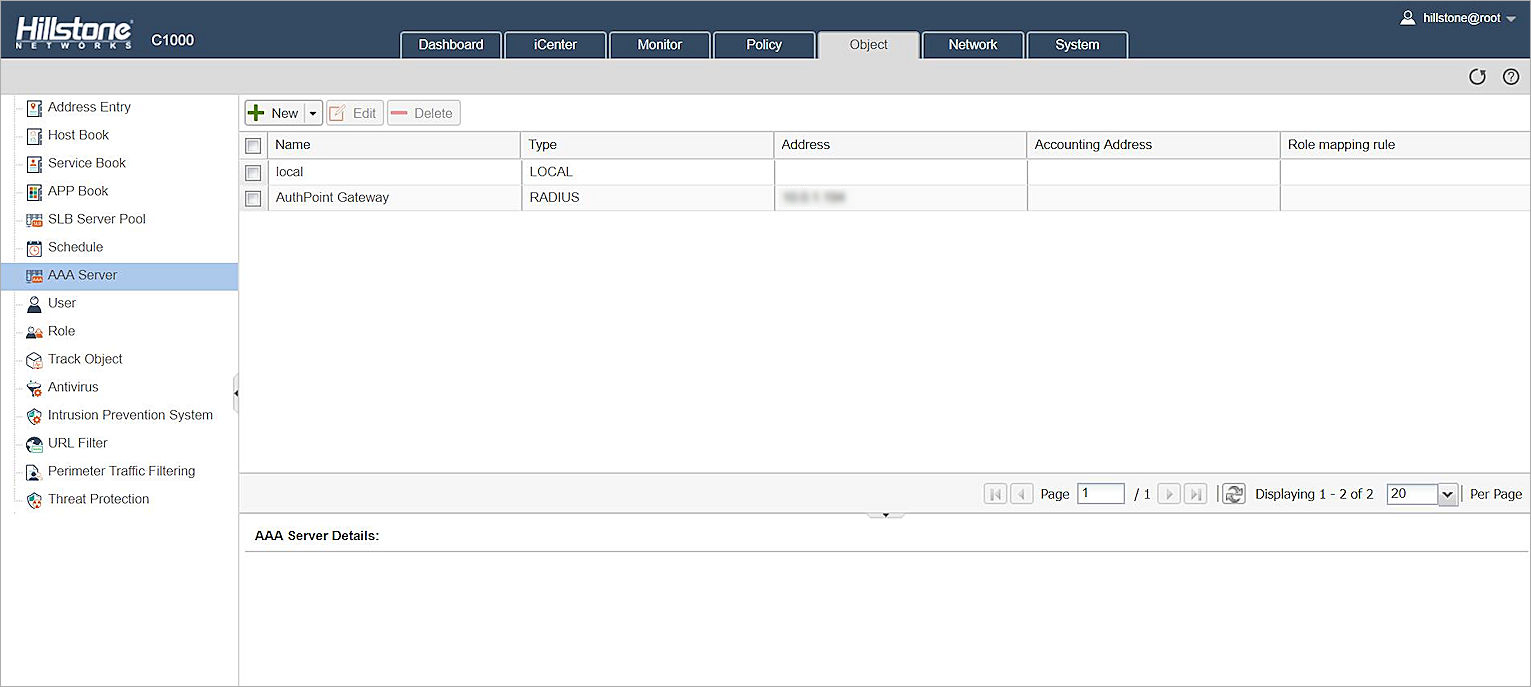Refresh the page with the reload icon
The height and width of the screenshot is (687, 1531).
click(1477, 77)
